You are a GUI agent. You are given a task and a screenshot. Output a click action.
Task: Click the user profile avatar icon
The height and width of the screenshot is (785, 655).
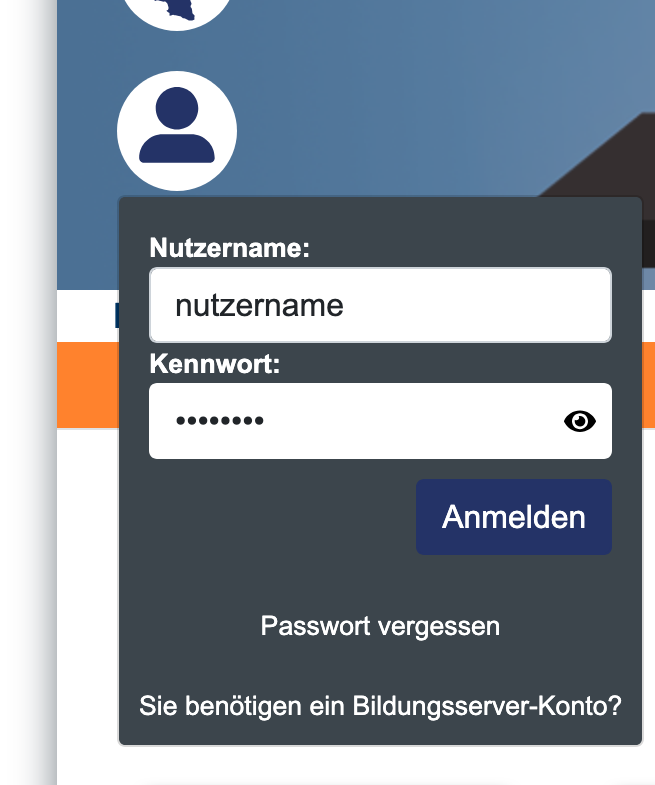[x=177, y=131]
